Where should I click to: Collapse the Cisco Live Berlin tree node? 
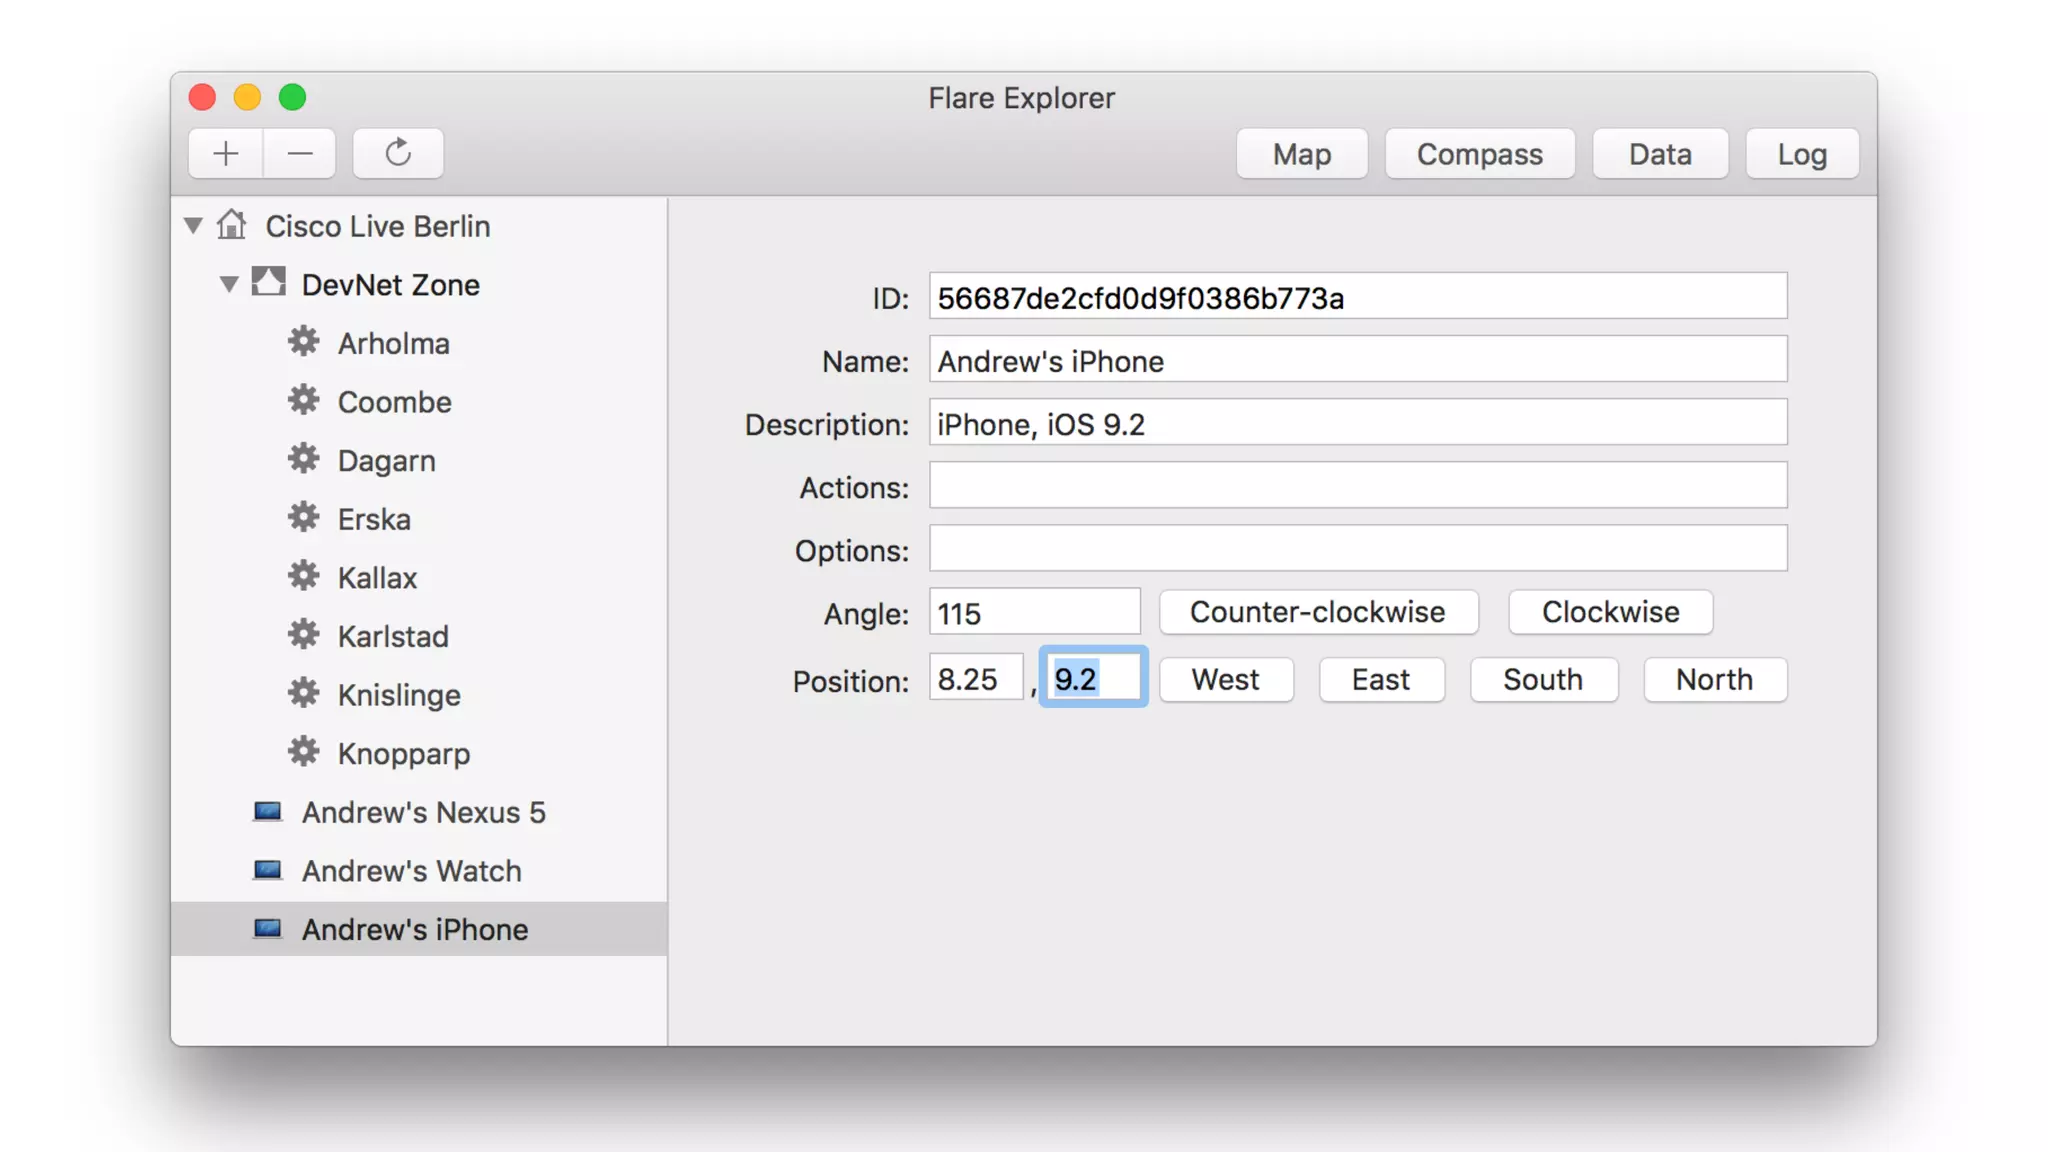pyautogui.click(x=194, y=225)
